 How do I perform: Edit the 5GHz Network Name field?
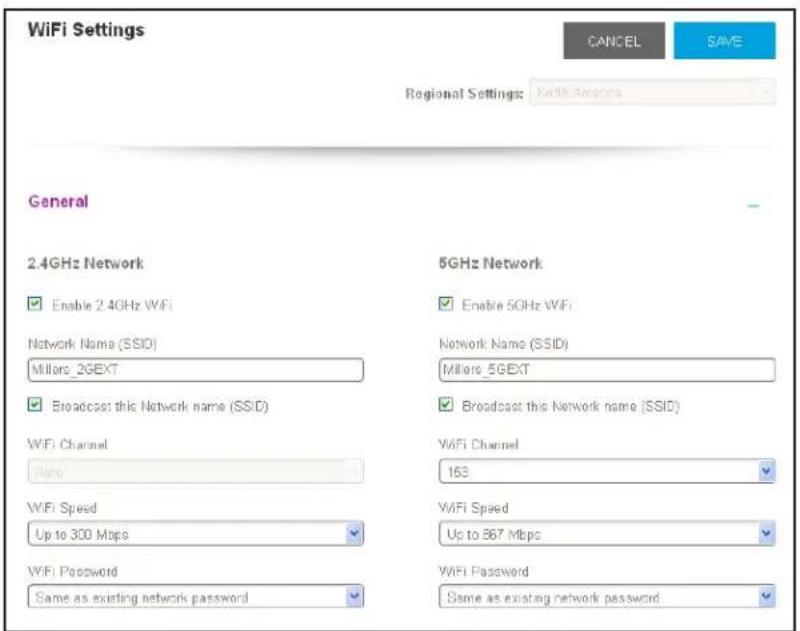click(607, 369)
